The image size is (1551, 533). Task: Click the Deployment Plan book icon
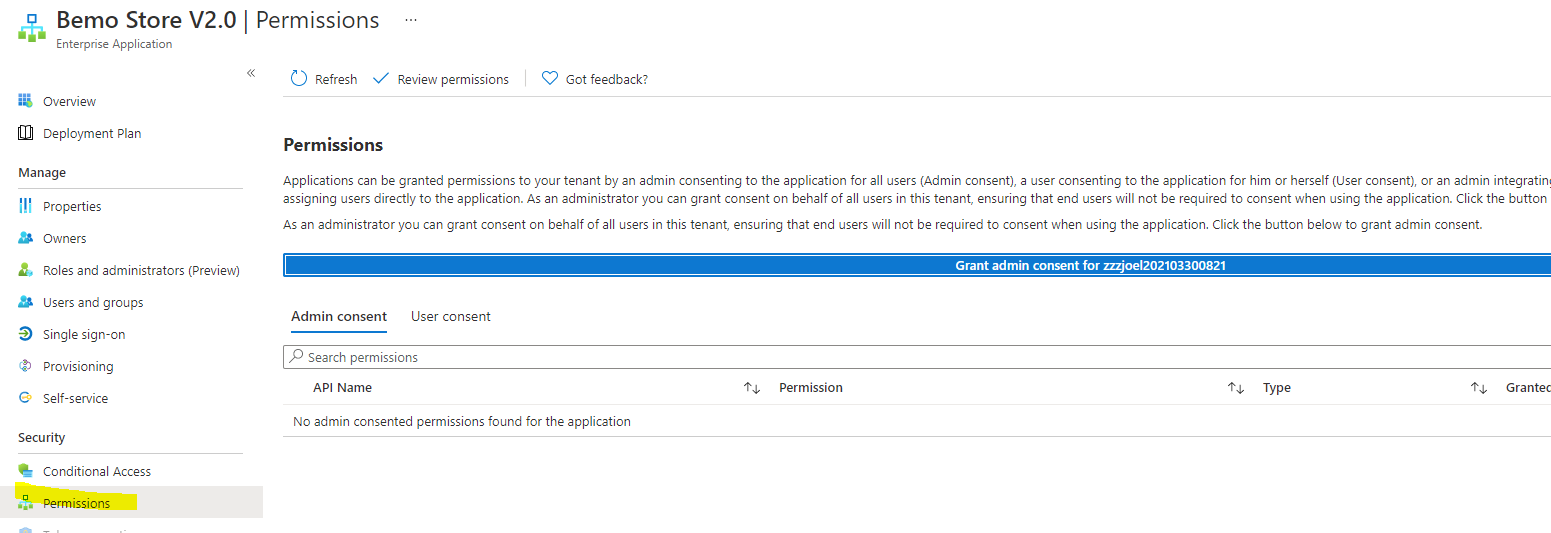pos(26,133)
